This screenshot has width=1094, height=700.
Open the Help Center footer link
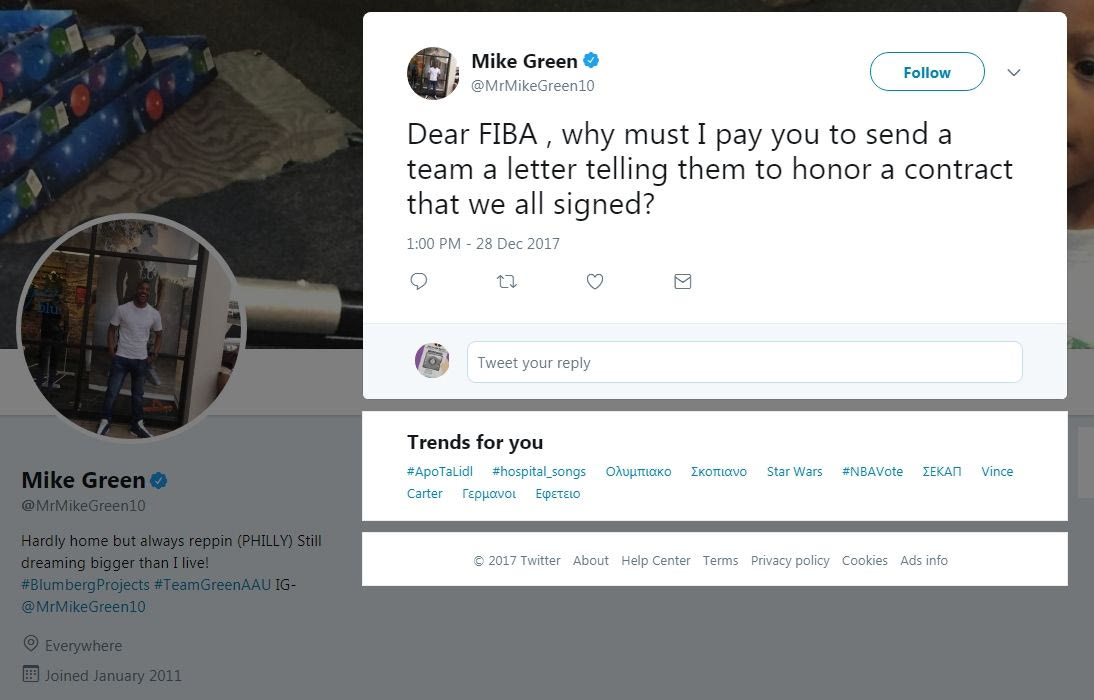655,560
